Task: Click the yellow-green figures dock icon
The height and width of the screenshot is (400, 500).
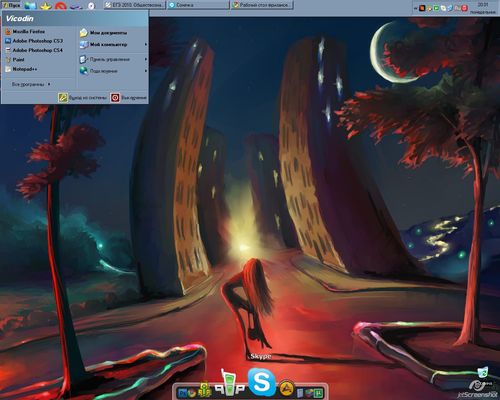Action: pos(204,390)
